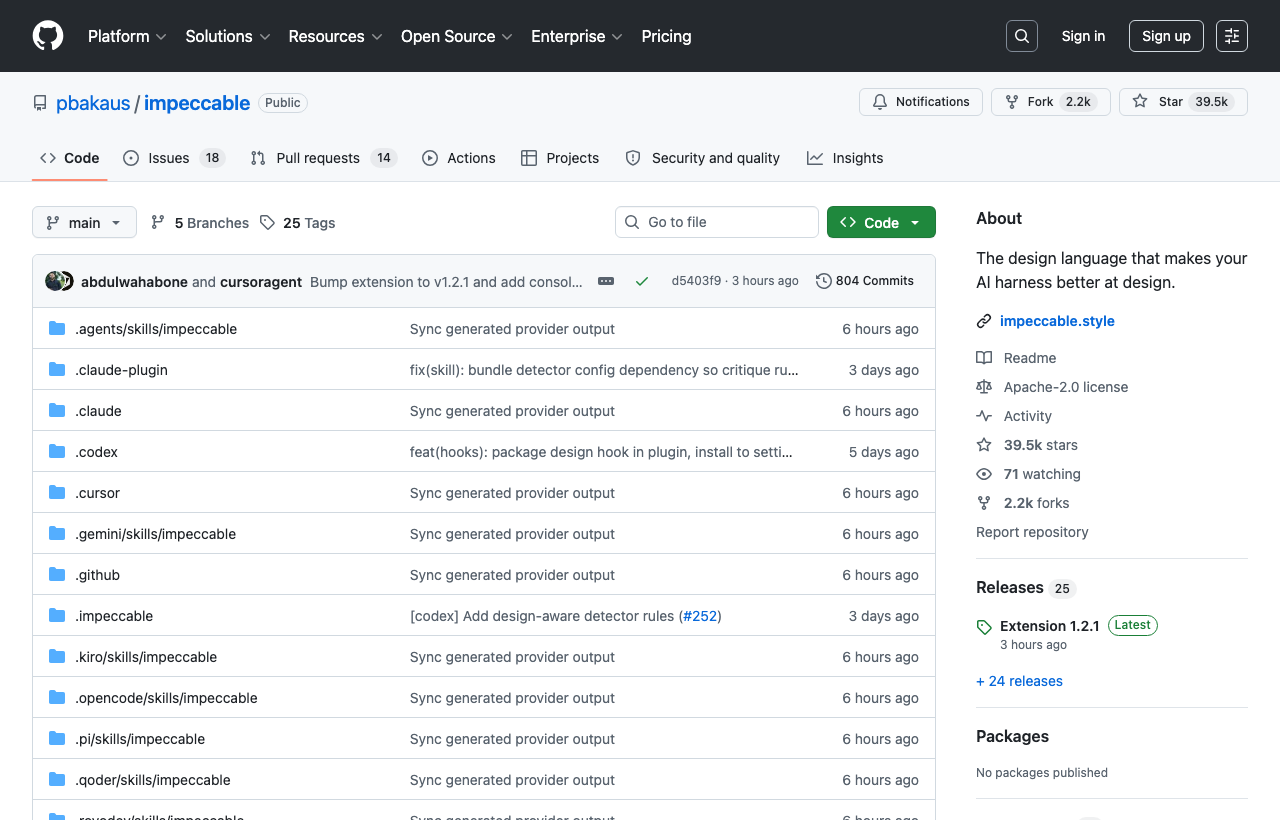Open the 804 Commits history
This screenshot has height=820, width=1280.
(865, 281)
